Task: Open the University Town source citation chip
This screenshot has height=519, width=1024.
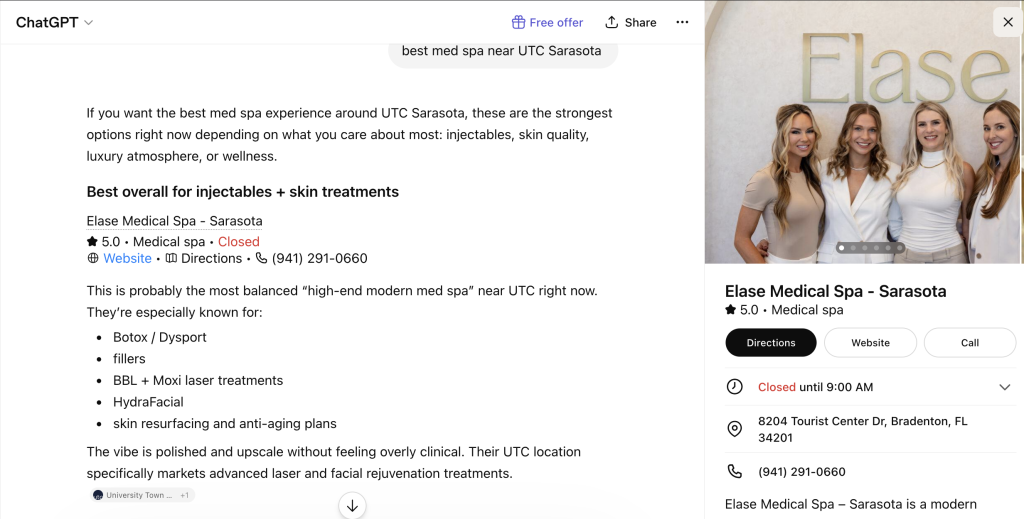Action: coord(142,495)
